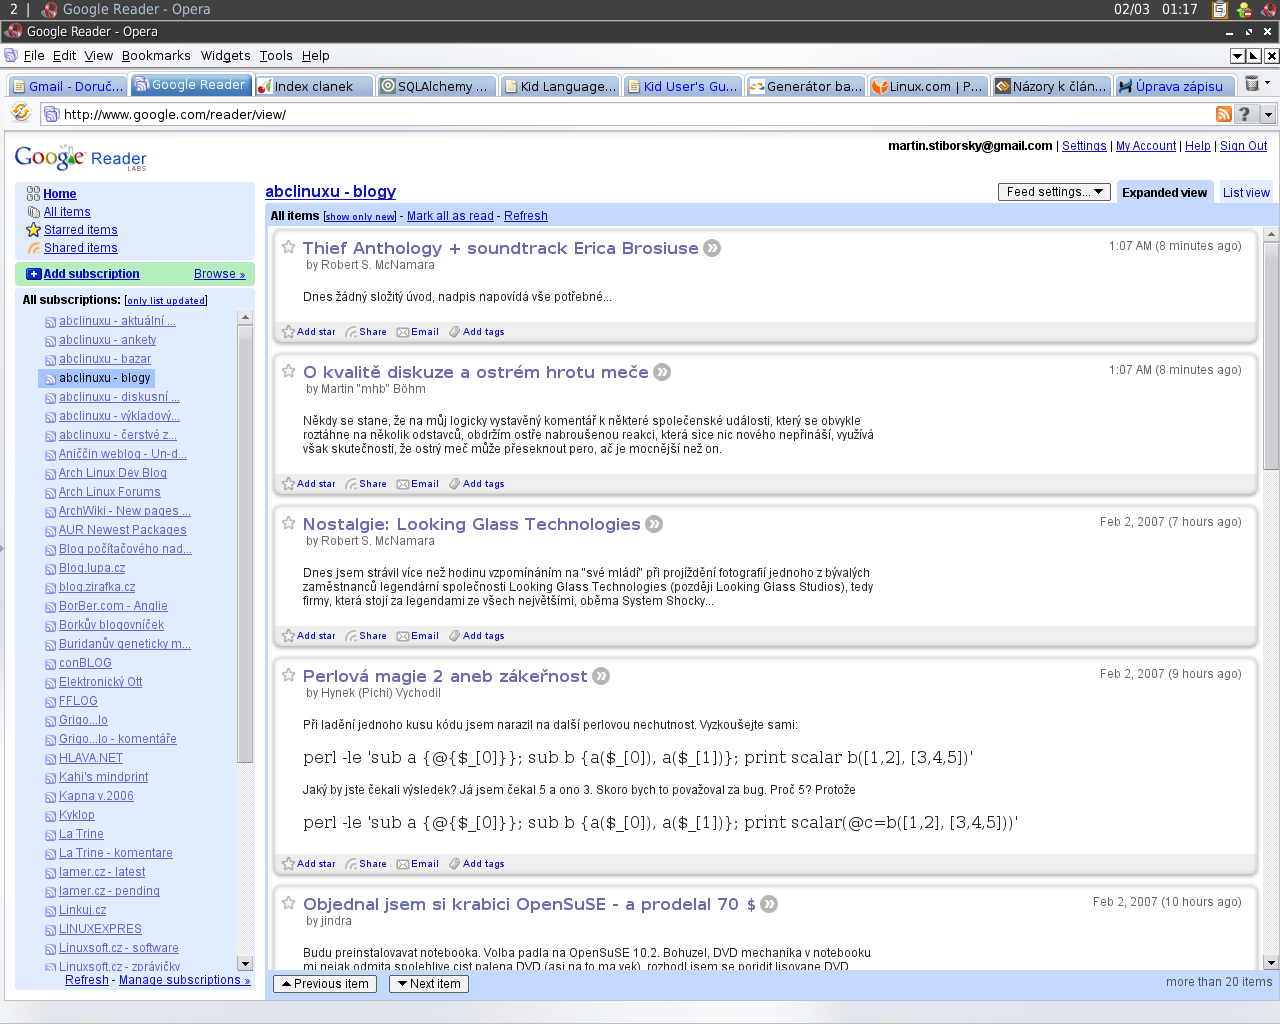Open the Settings link

(x=1084, y=146)
